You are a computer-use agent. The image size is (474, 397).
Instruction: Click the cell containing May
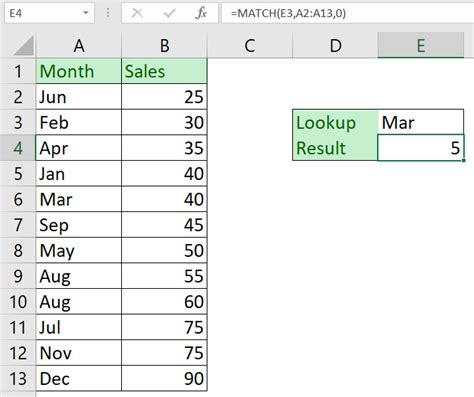[79, 250]
